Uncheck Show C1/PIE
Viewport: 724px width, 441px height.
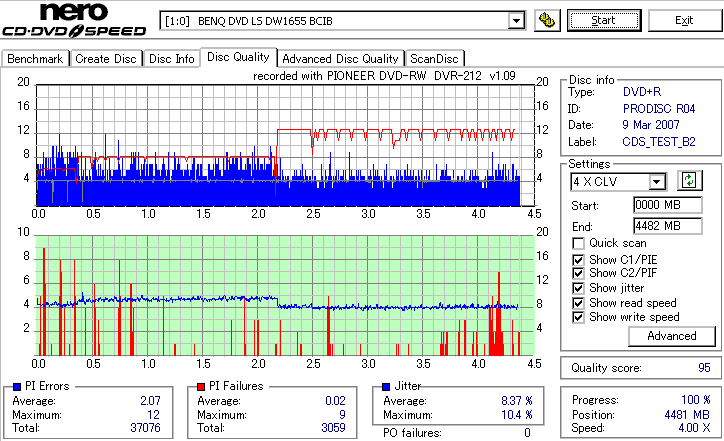[x=578, y=260]
